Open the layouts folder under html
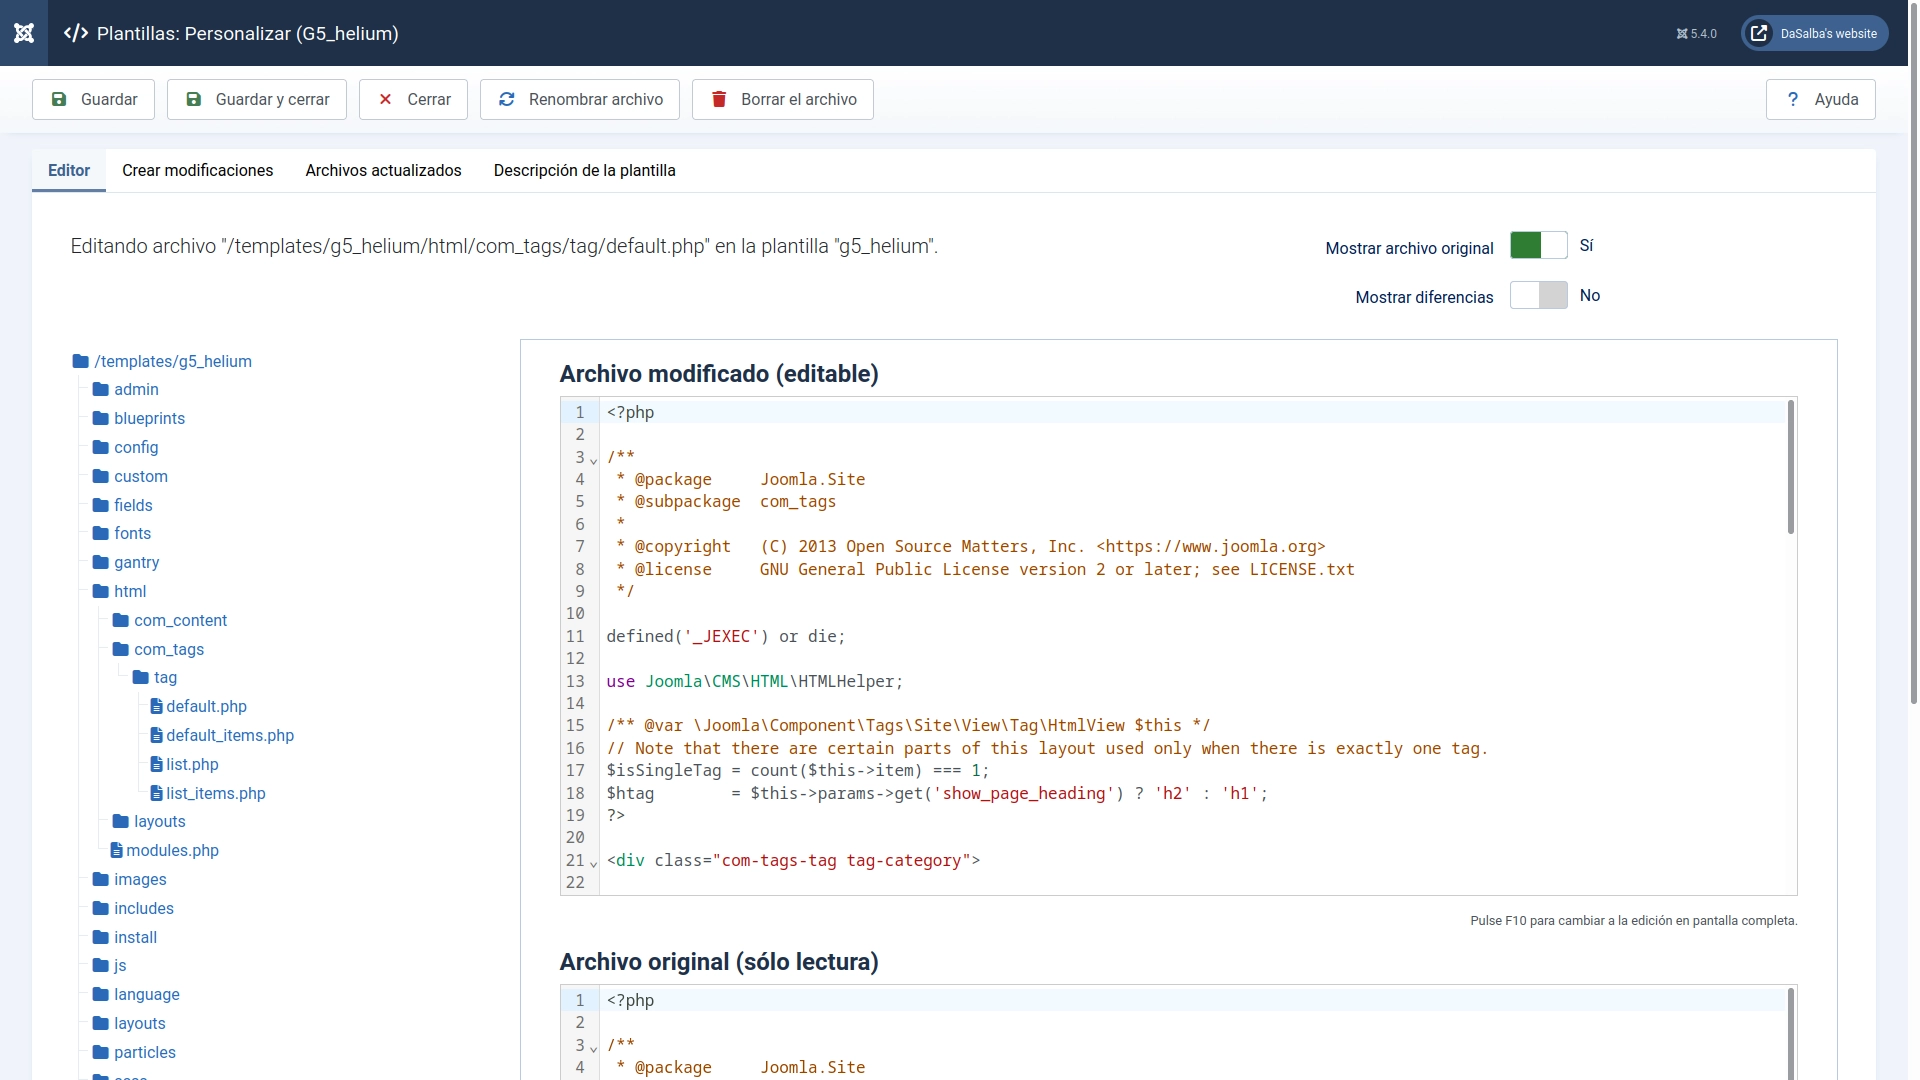This screenshot has width=1920, height=1080. pos(159,821)
